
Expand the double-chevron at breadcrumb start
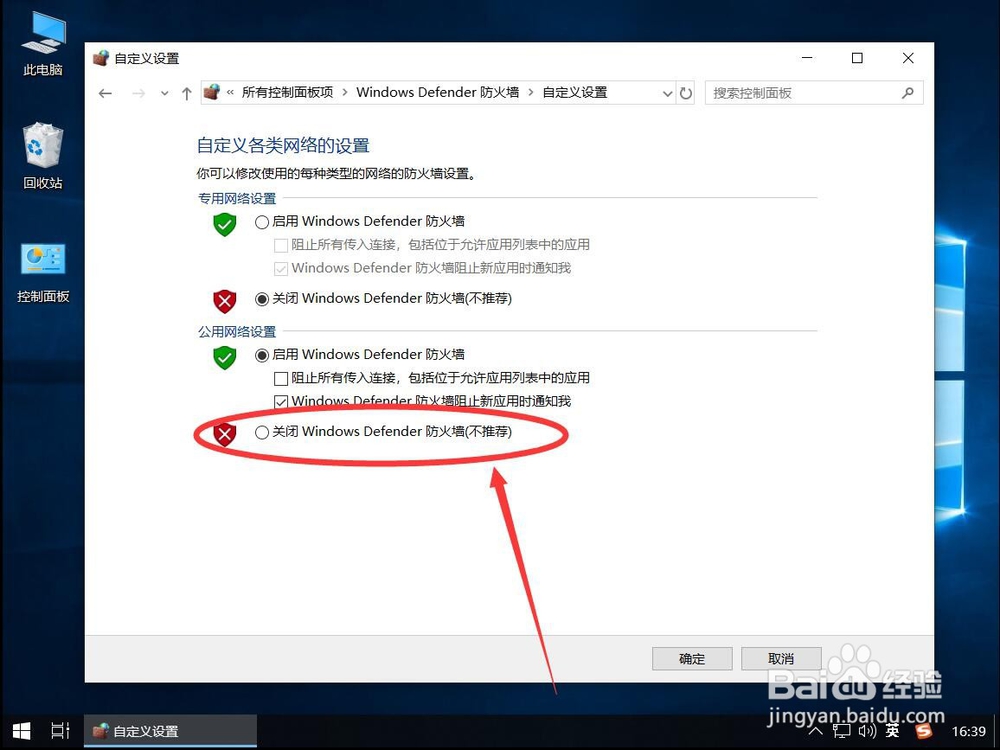coord(230,92)
